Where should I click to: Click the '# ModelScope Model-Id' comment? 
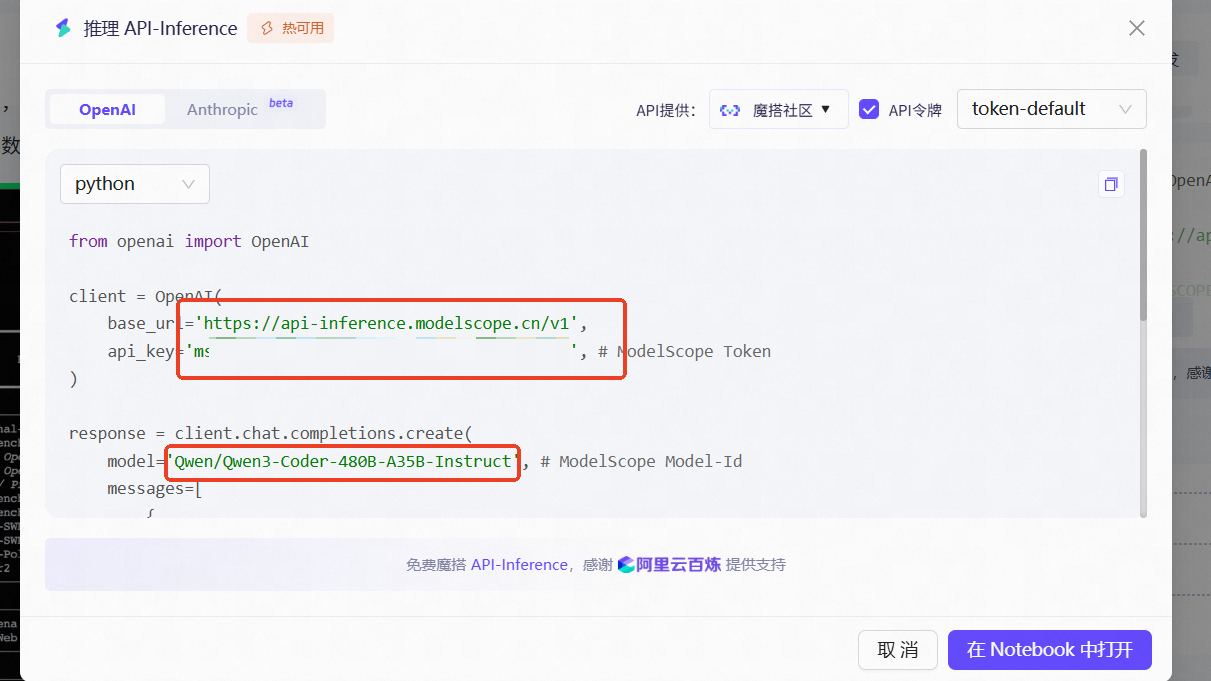[x=641, y=461]
